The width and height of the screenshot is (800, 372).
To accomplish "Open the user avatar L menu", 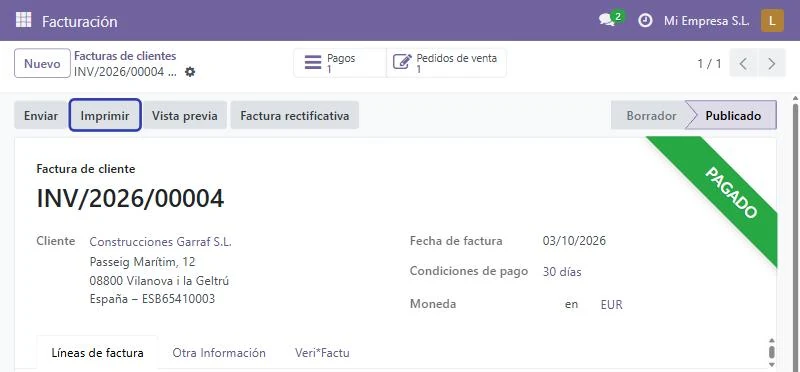I will tap(772, 21).
